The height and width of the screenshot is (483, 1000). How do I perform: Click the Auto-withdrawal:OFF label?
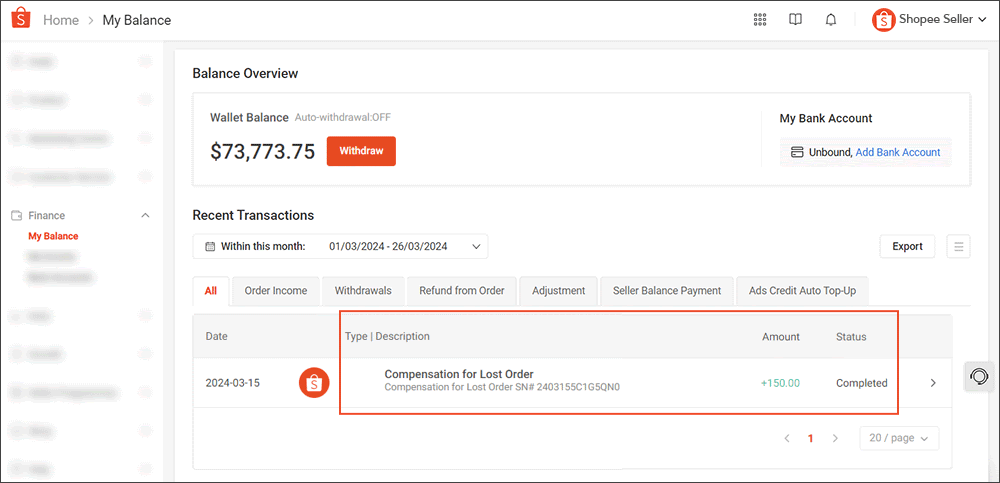(x=343, y=118)
